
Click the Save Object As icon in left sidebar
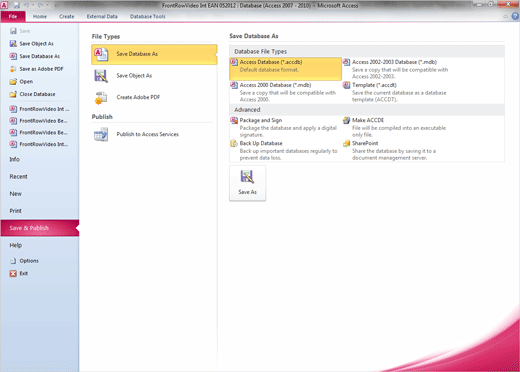(13, 44)
